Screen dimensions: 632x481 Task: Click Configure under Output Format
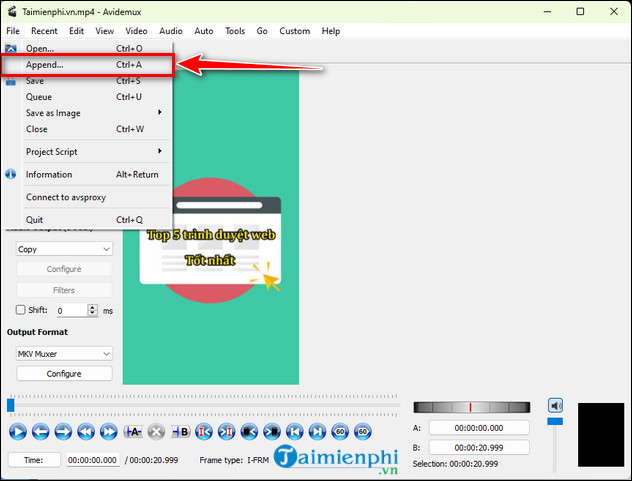tap(63, 374)
